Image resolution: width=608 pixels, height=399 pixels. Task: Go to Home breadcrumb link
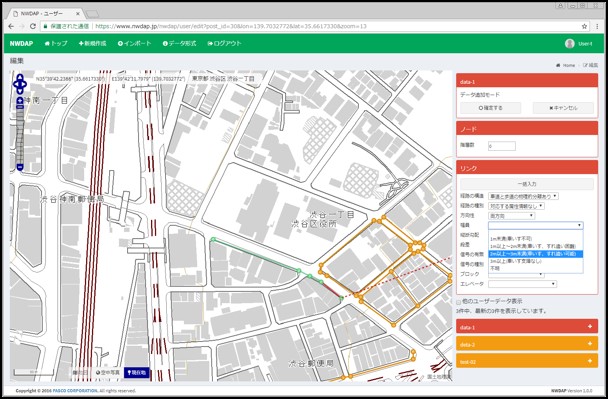point(566,65)
